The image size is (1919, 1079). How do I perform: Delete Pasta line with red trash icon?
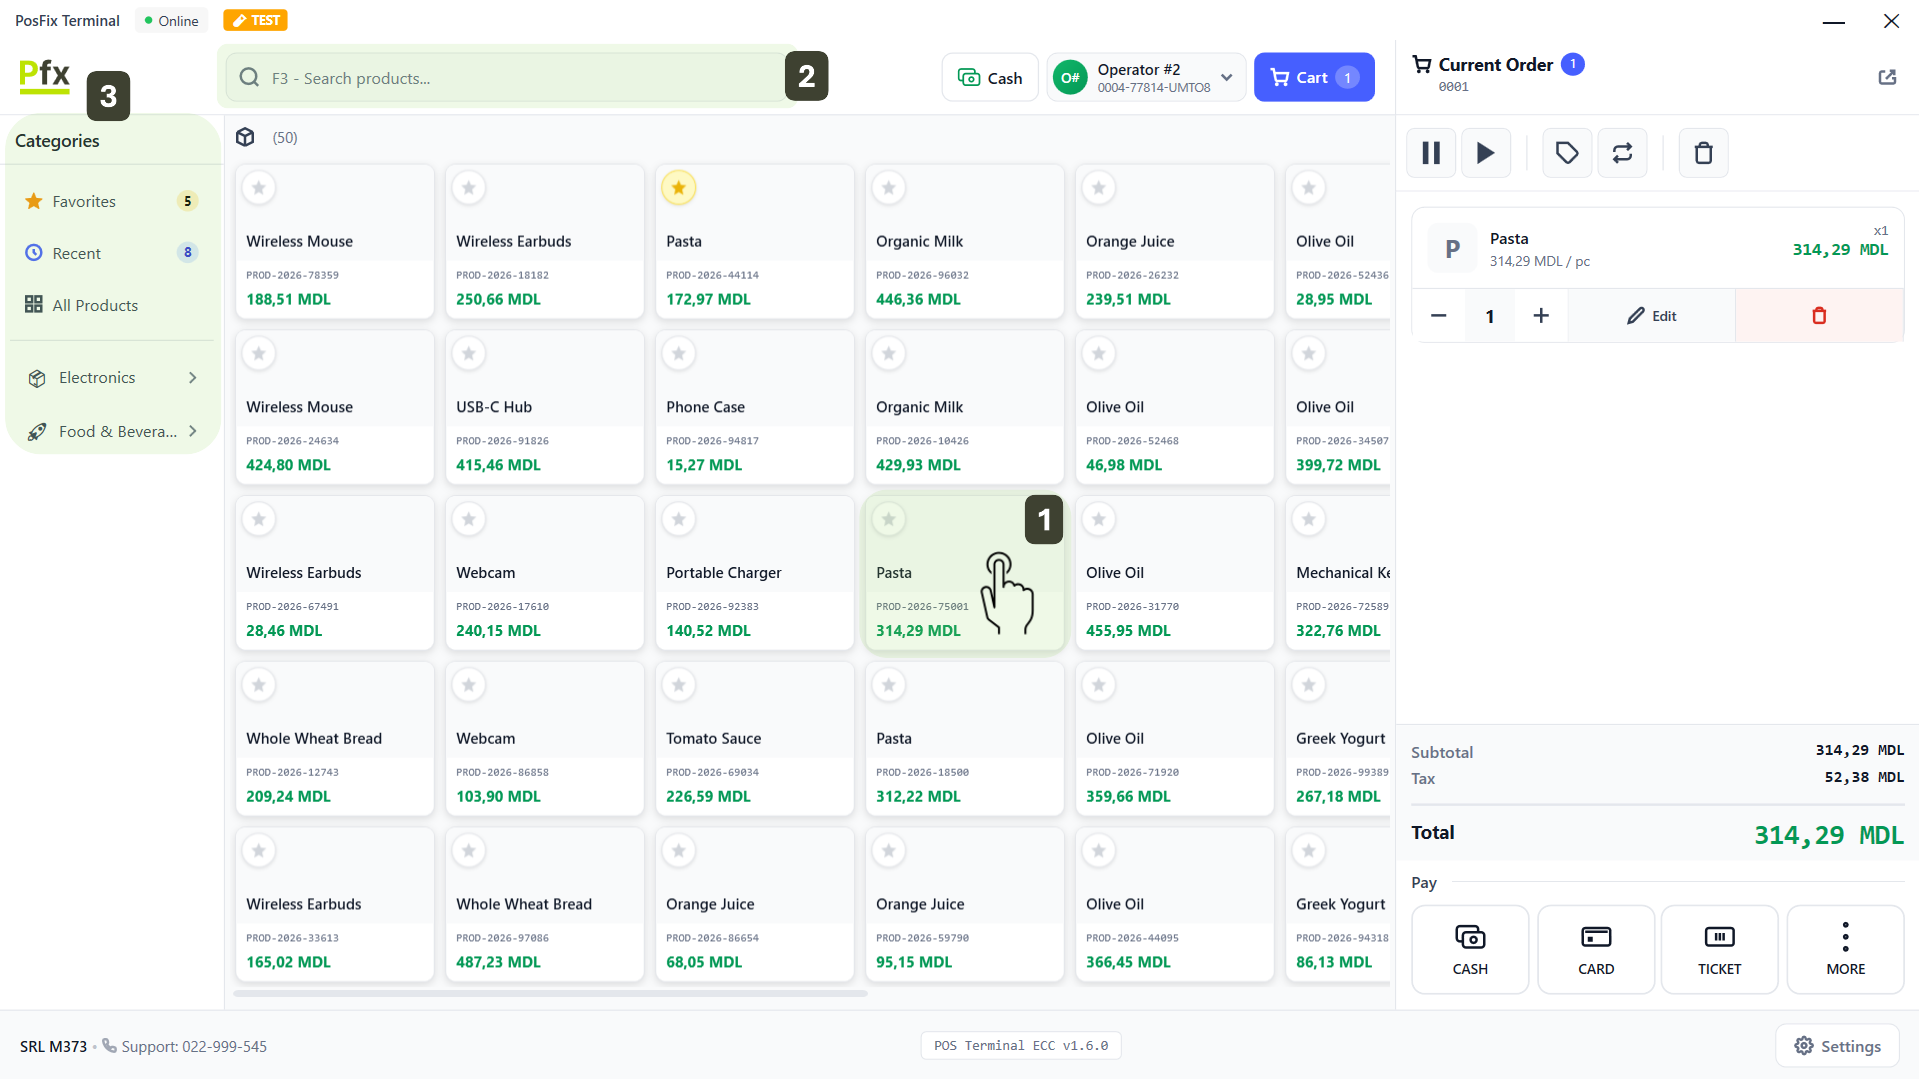[1819, 316]
